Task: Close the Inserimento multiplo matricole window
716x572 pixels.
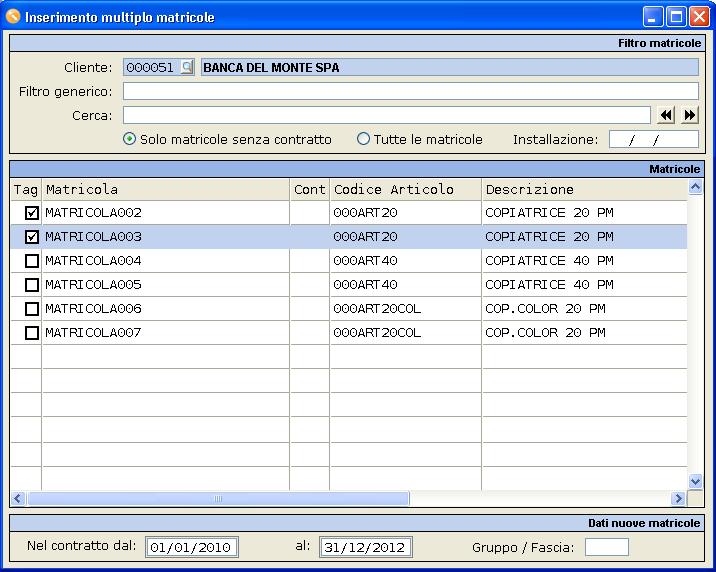Action: [699, 17]
